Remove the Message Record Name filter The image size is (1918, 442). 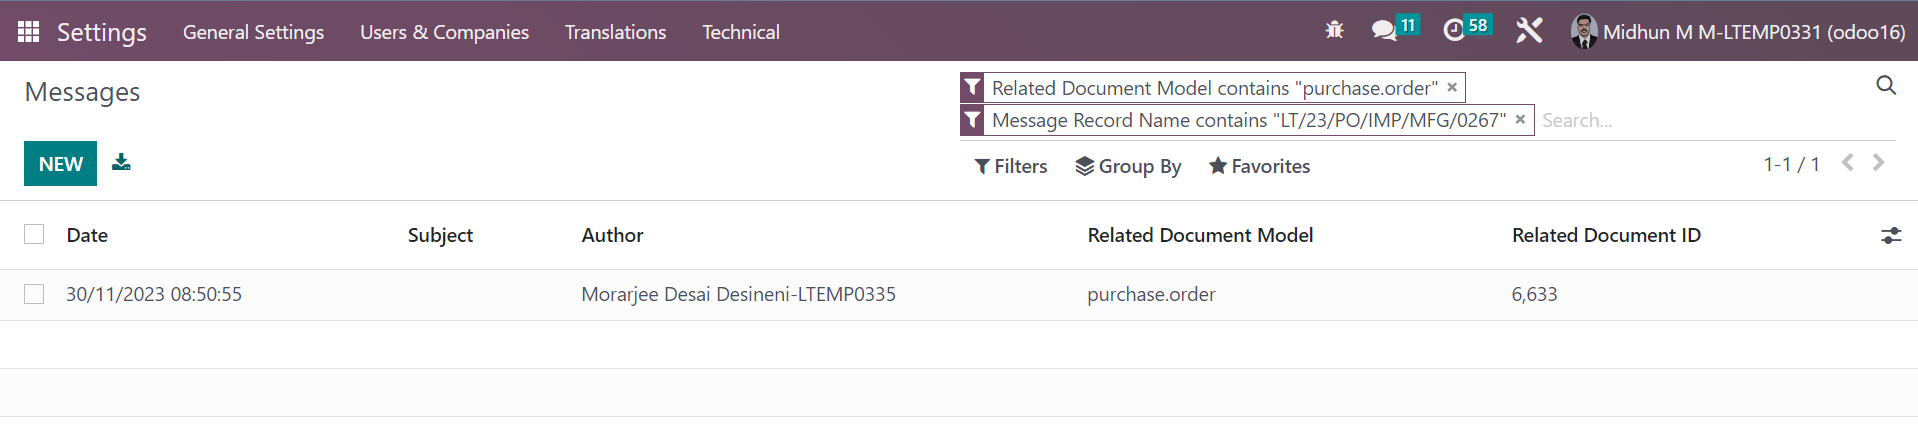(x=1520, y=119)
